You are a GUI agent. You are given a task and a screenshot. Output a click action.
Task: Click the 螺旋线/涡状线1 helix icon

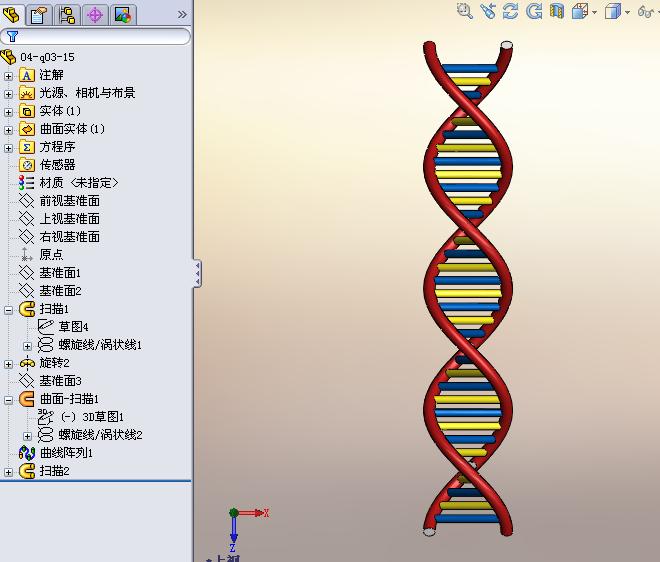point(45,345)
